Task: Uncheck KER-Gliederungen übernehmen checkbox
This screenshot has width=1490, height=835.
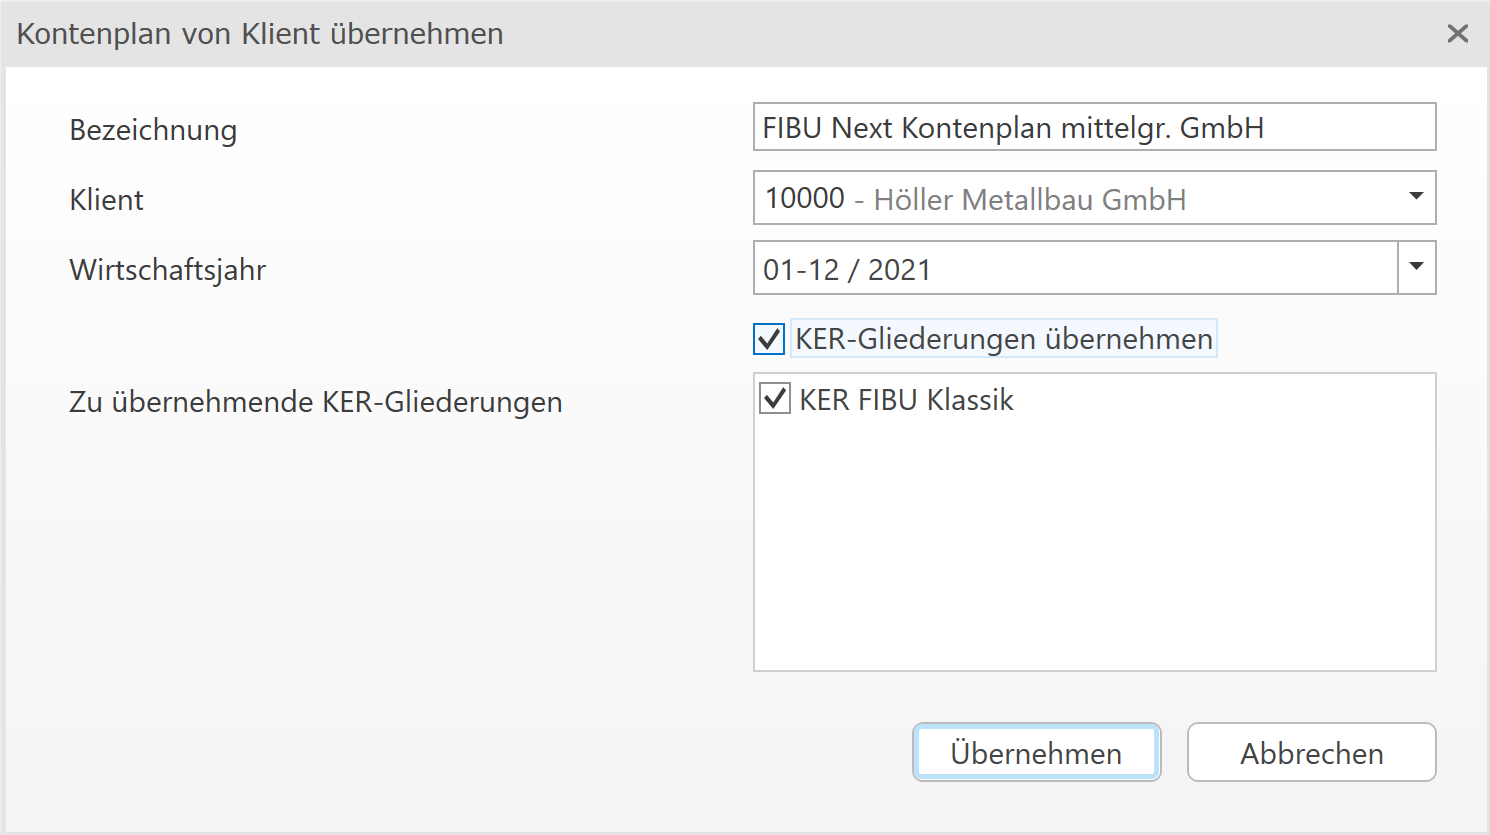Action: coord(769,339)
